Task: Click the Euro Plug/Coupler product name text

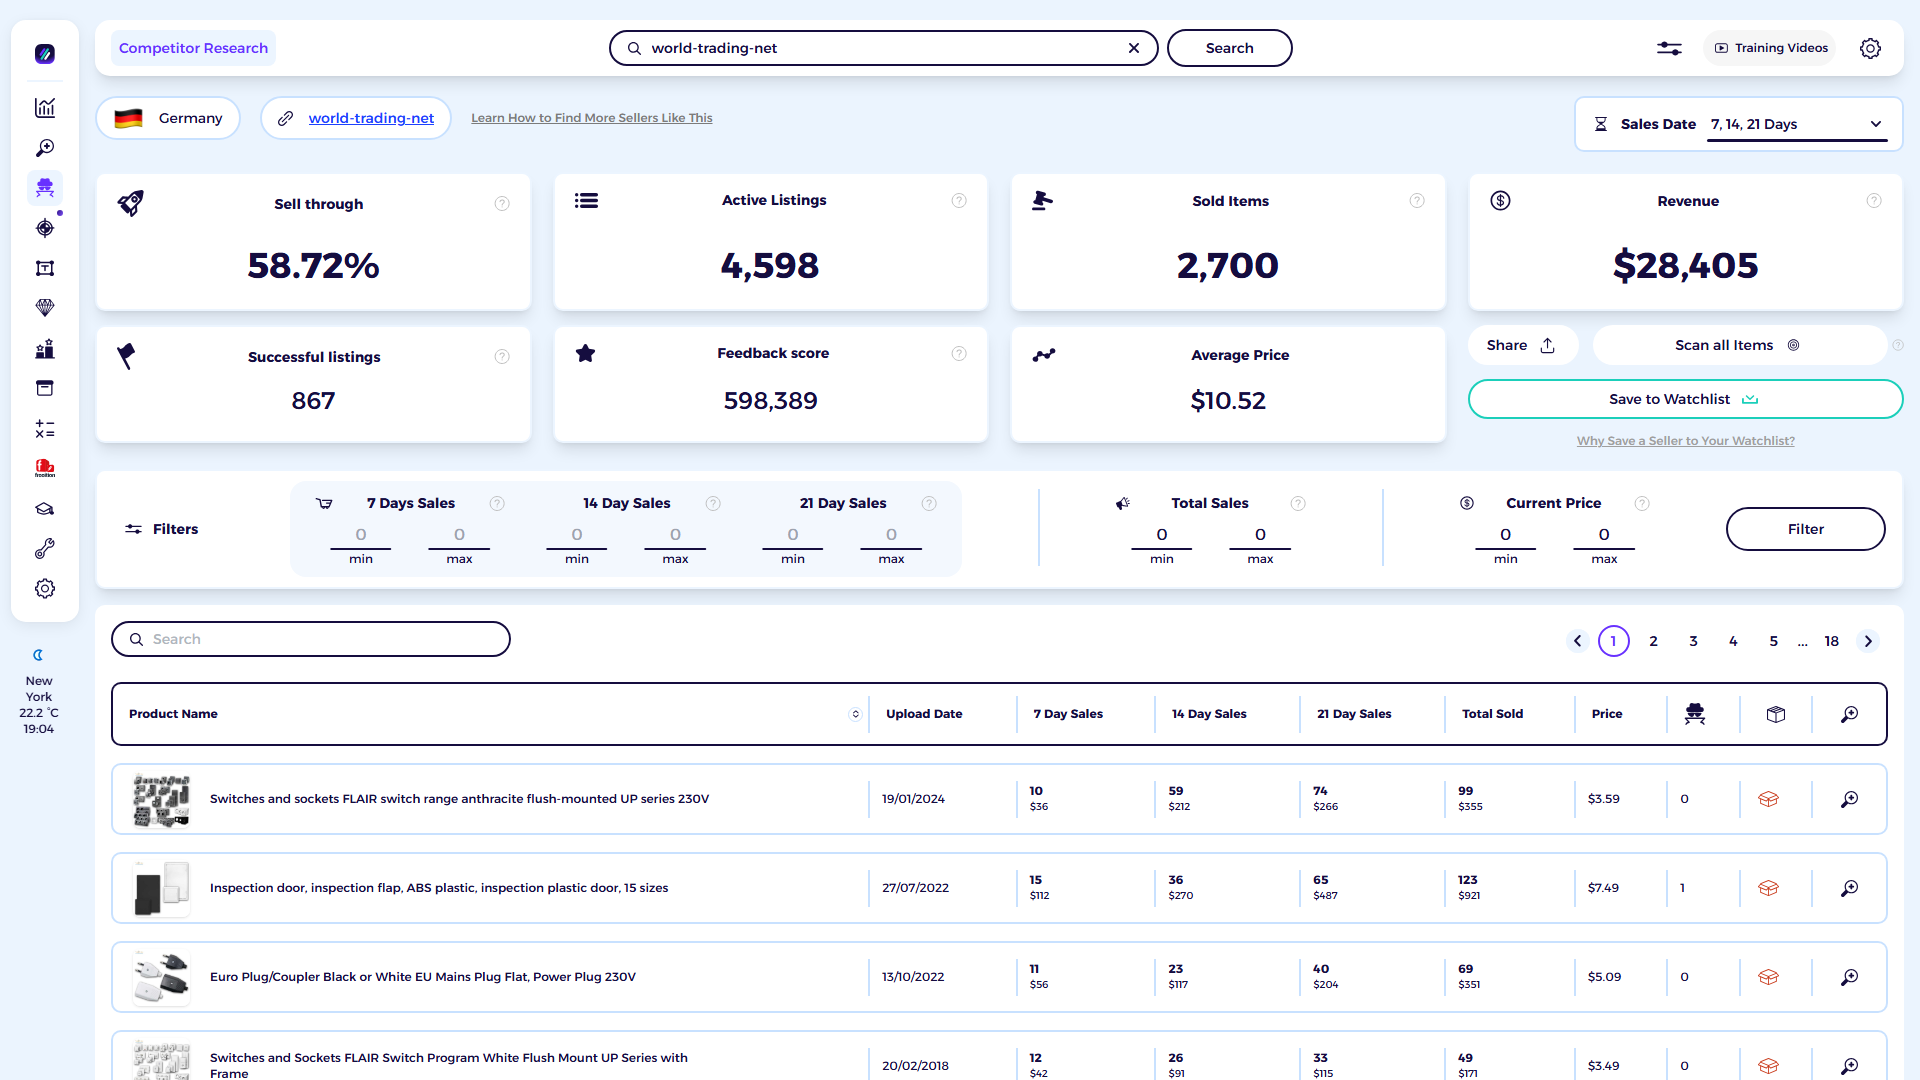Action: (423, 977)
